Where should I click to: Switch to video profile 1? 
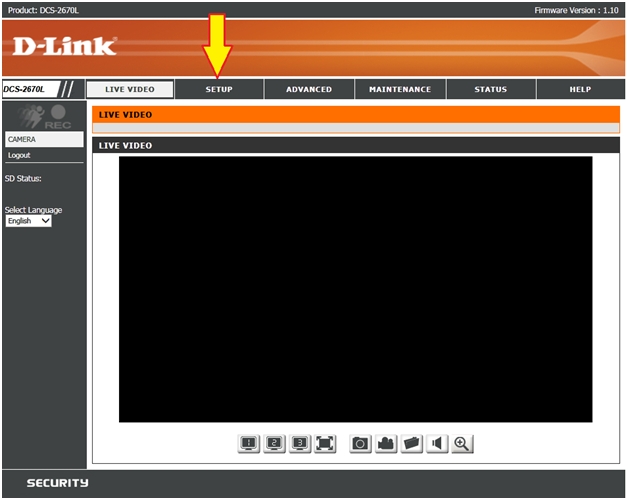249,443
